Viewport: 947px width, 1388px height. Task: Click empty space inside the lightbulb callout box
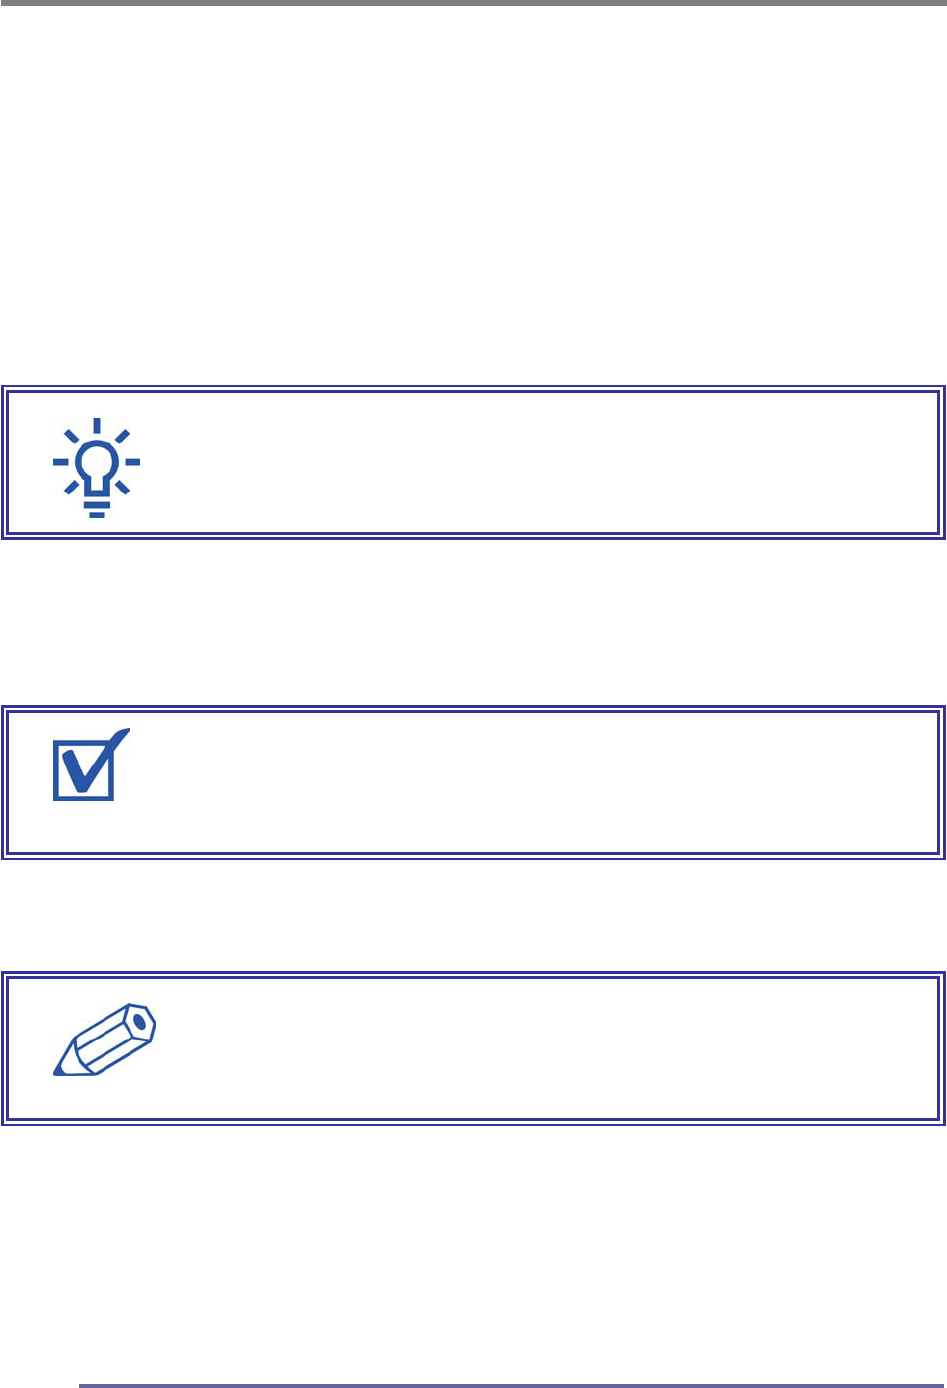point(520,462)
